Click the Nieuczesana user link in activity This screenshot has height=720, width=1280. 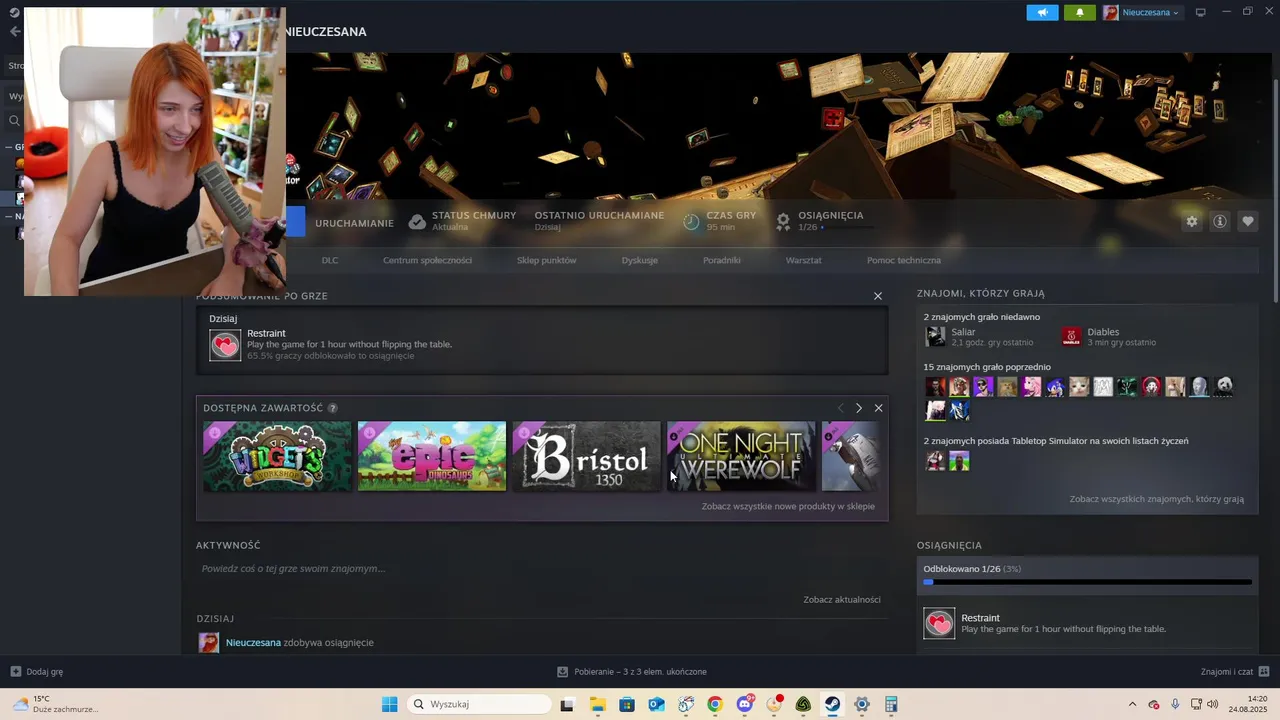tap(253, 642)
